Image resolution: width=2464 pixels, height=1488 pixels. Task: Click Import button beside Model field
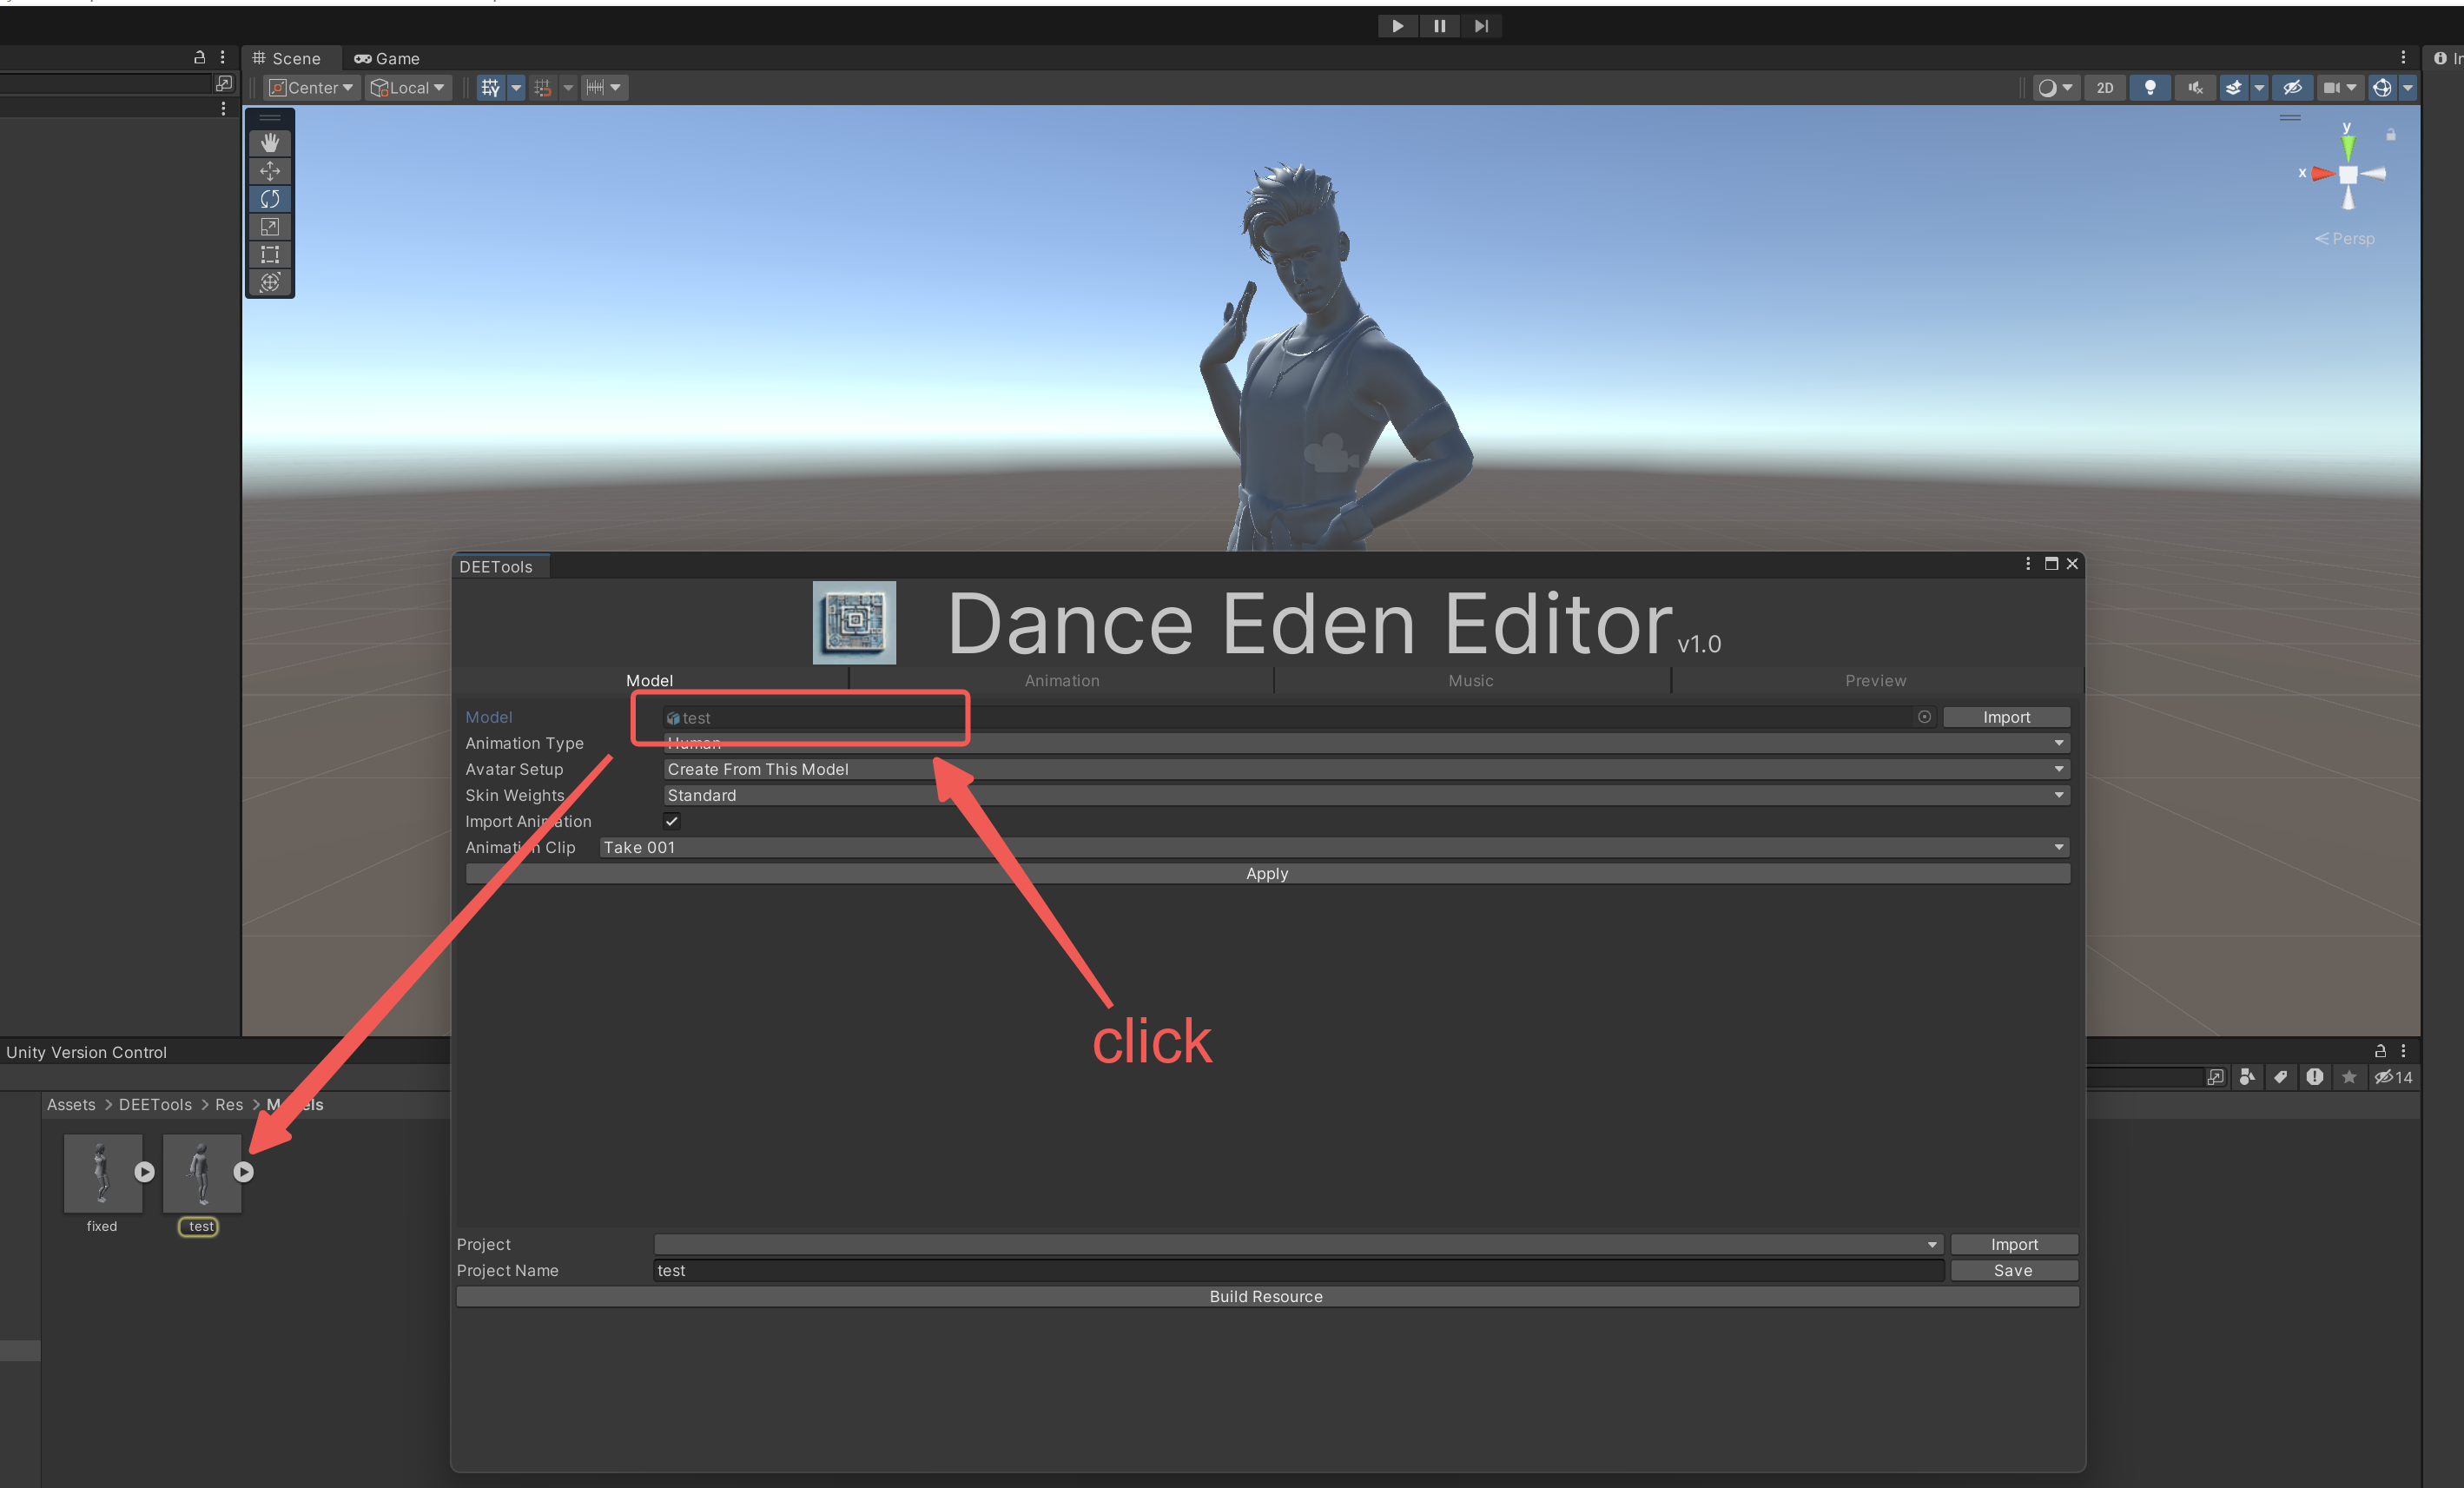click(2006, 717)
